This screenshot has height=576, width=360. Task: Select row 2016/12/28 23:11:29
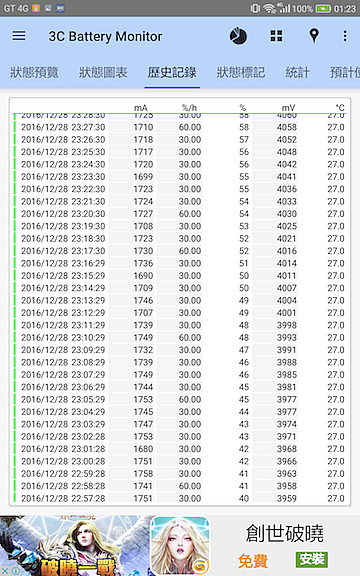(x=180, y=325)
